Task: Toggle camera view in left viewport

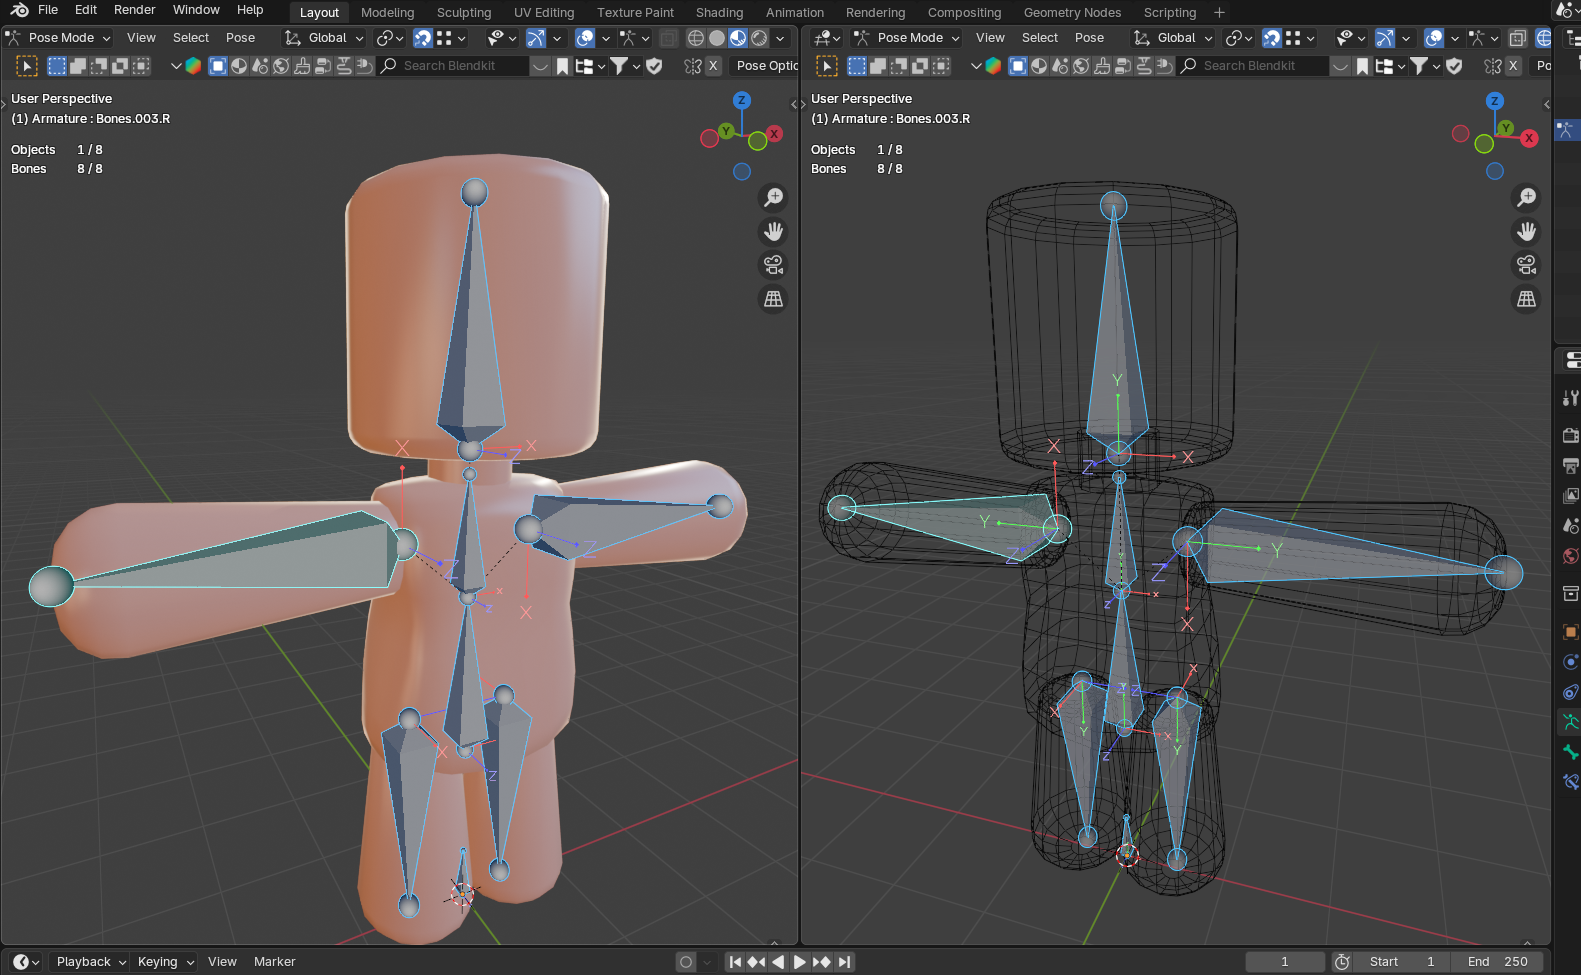Action: coord(773,265)
